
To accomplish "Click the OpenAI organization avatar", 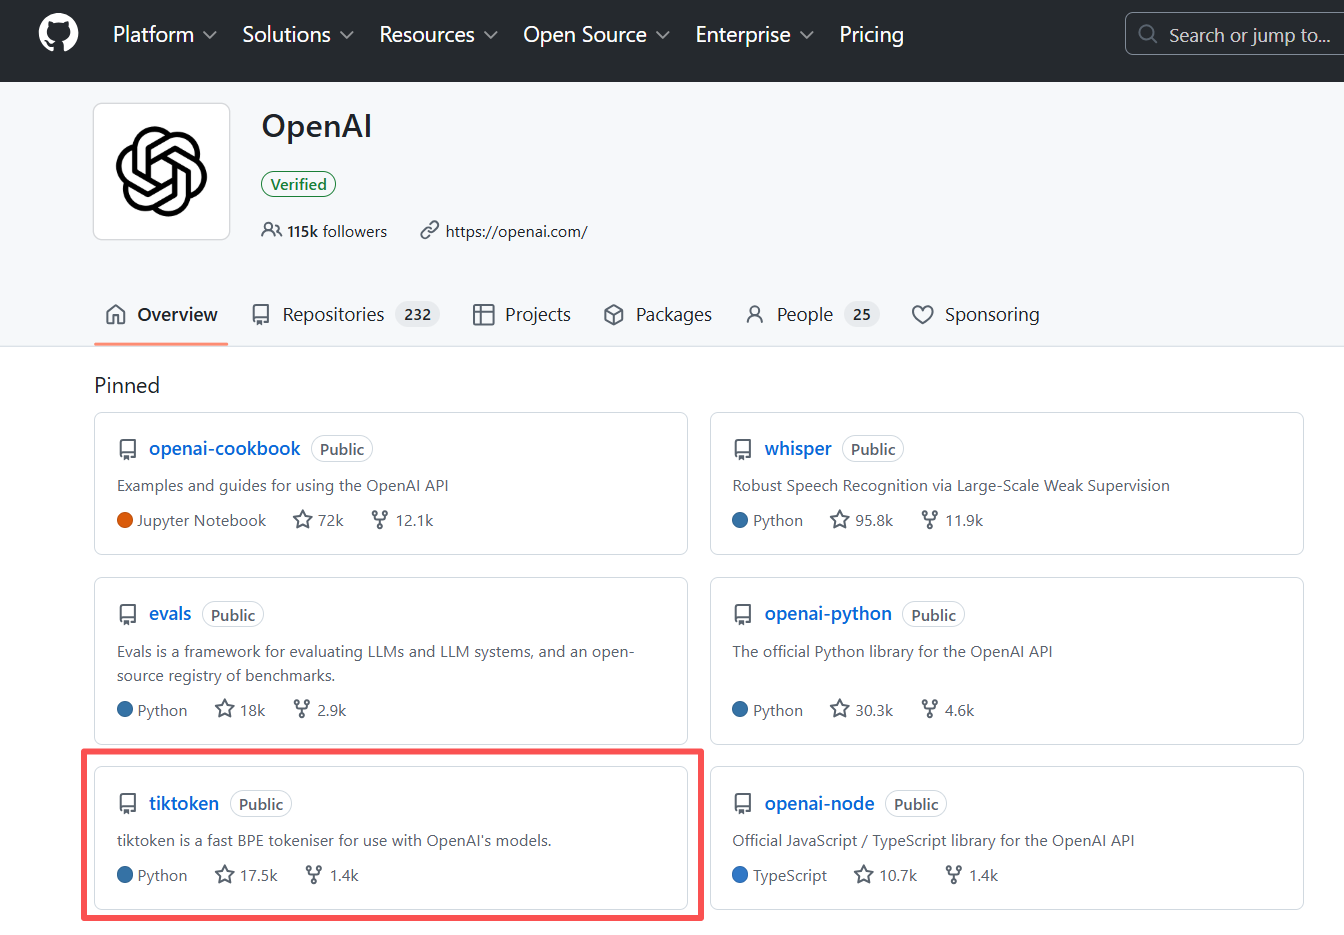I will [162, 171].
